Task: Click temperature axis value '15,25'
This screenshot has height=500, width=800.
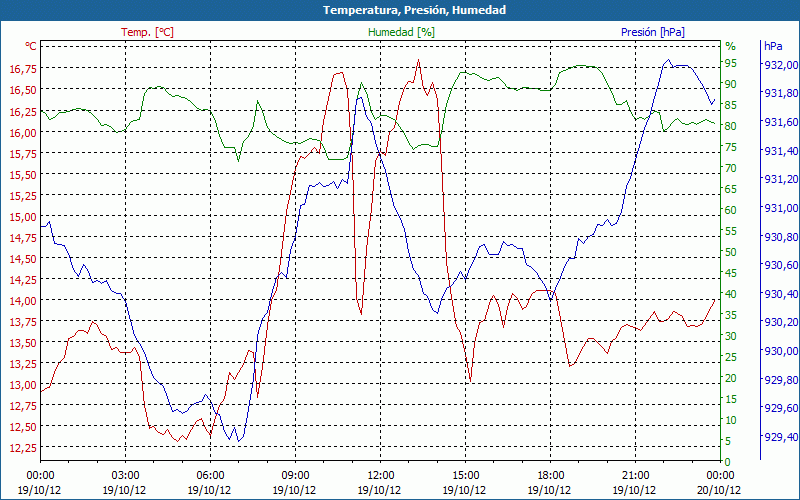Action: coord(23,196)
